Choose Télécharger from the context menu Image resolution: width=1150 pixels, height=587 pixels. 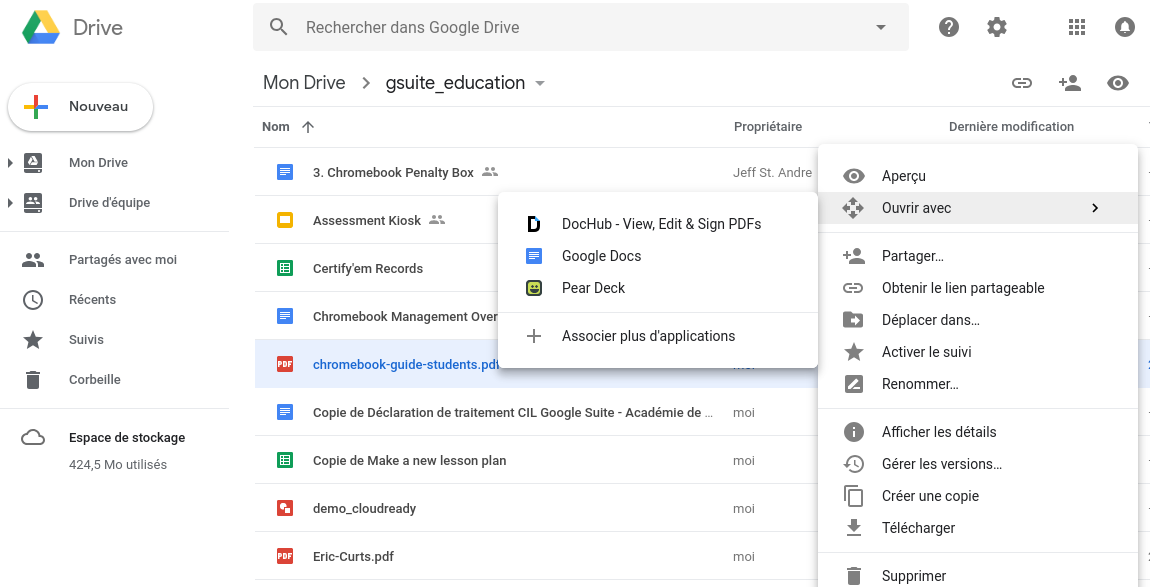920,527
